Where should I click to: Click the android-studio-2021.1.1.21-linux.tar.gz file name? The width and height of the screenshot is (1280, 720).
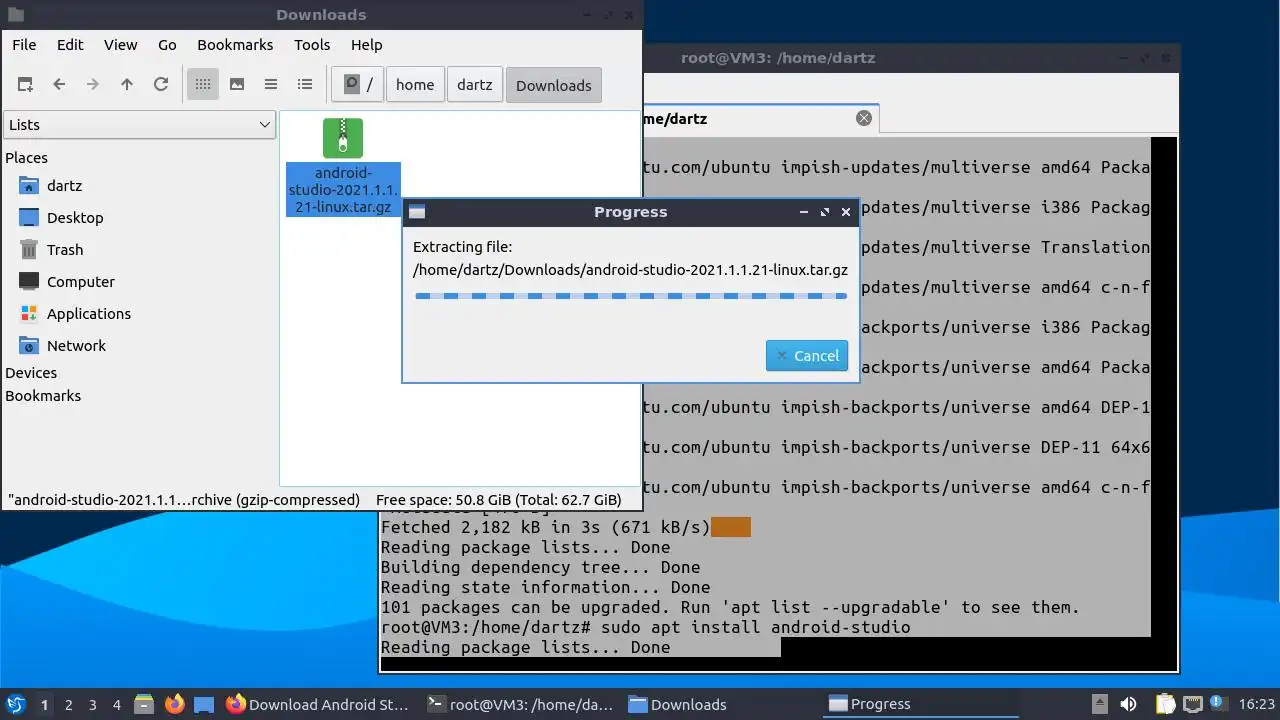click(343, 190)
